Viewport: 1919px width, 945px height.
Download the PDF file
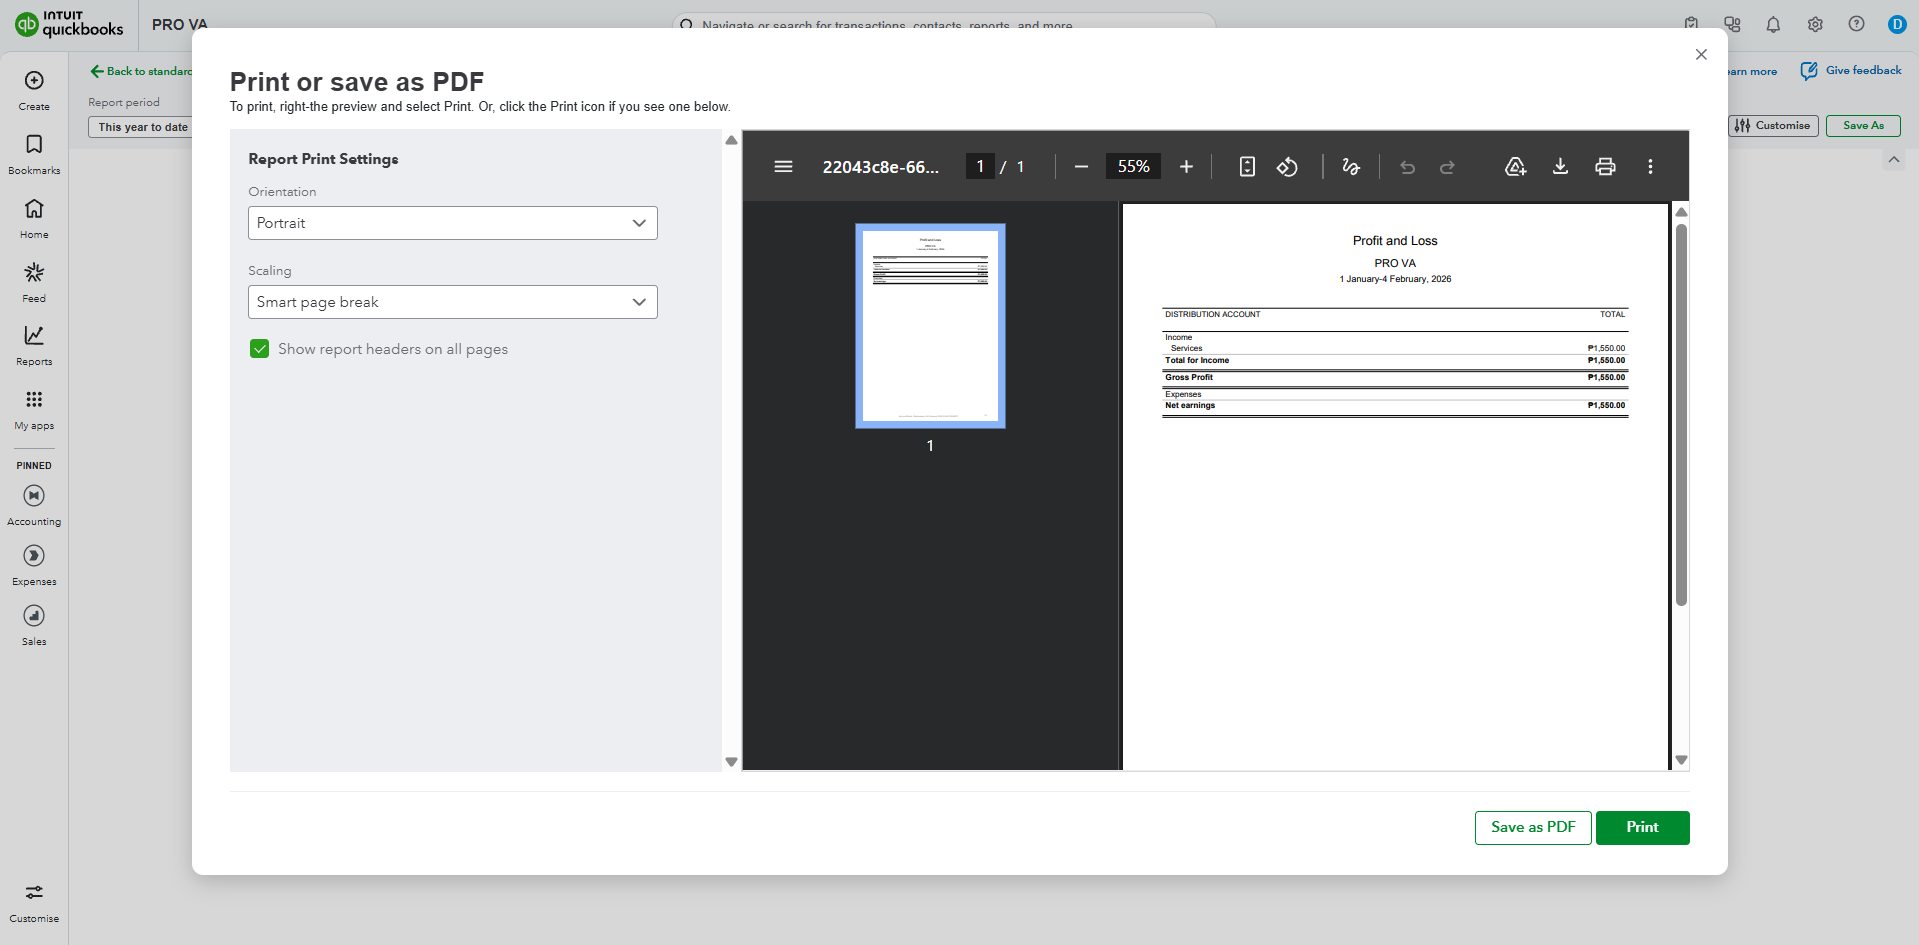(1560, 167)
